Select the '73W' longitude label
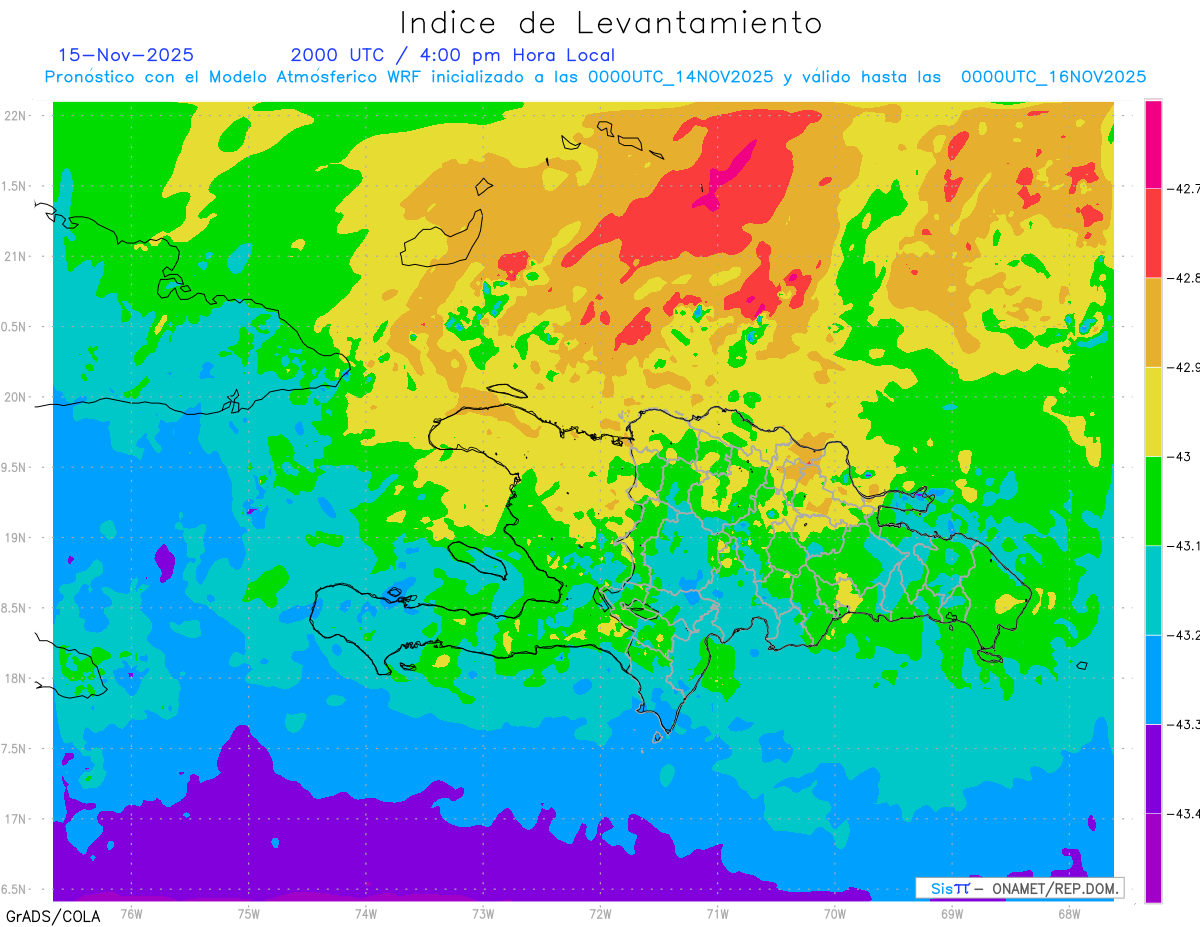This screenshot has width=1200, height=927. click(x=483, y=913)
